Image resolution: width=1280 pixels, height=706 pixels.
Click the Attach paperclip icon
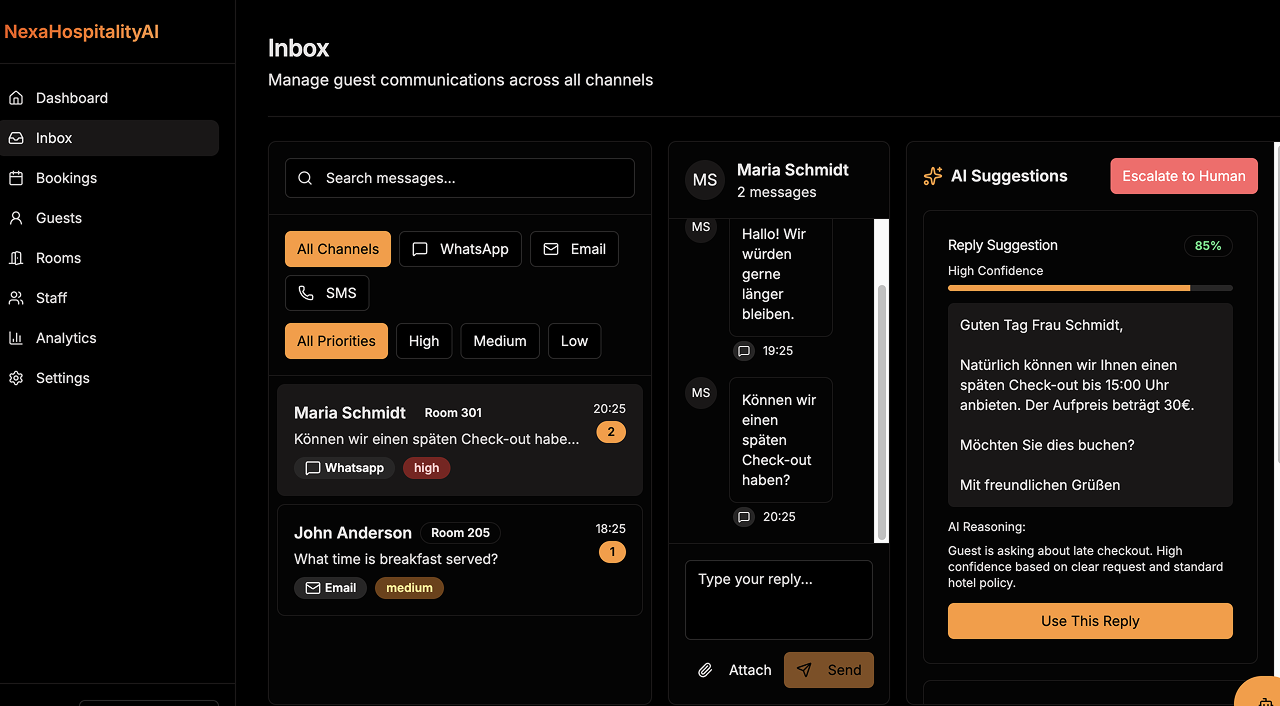pyautogui.click(x=704, y=670)
